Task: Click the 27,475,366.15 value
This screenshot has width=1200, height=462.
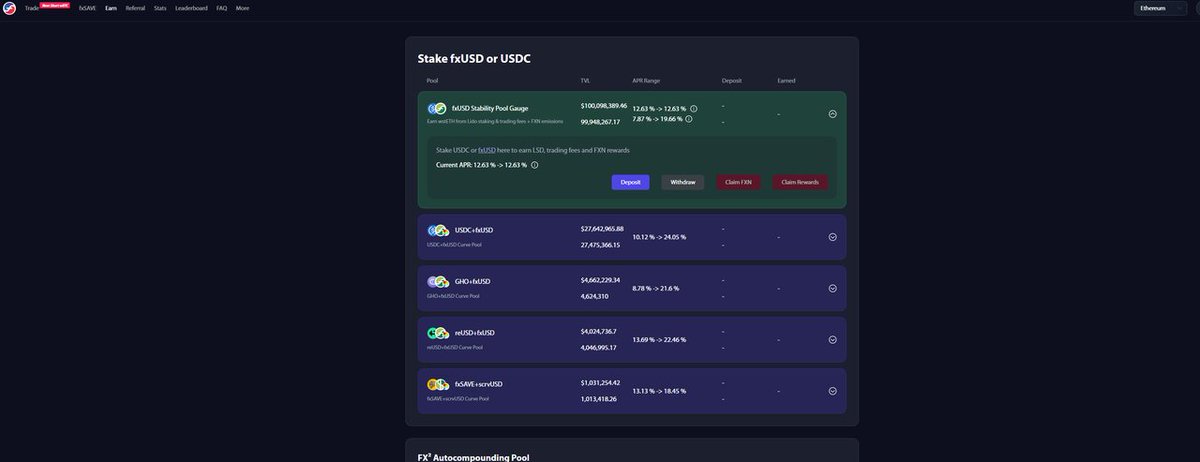Action: click(600, 244)
